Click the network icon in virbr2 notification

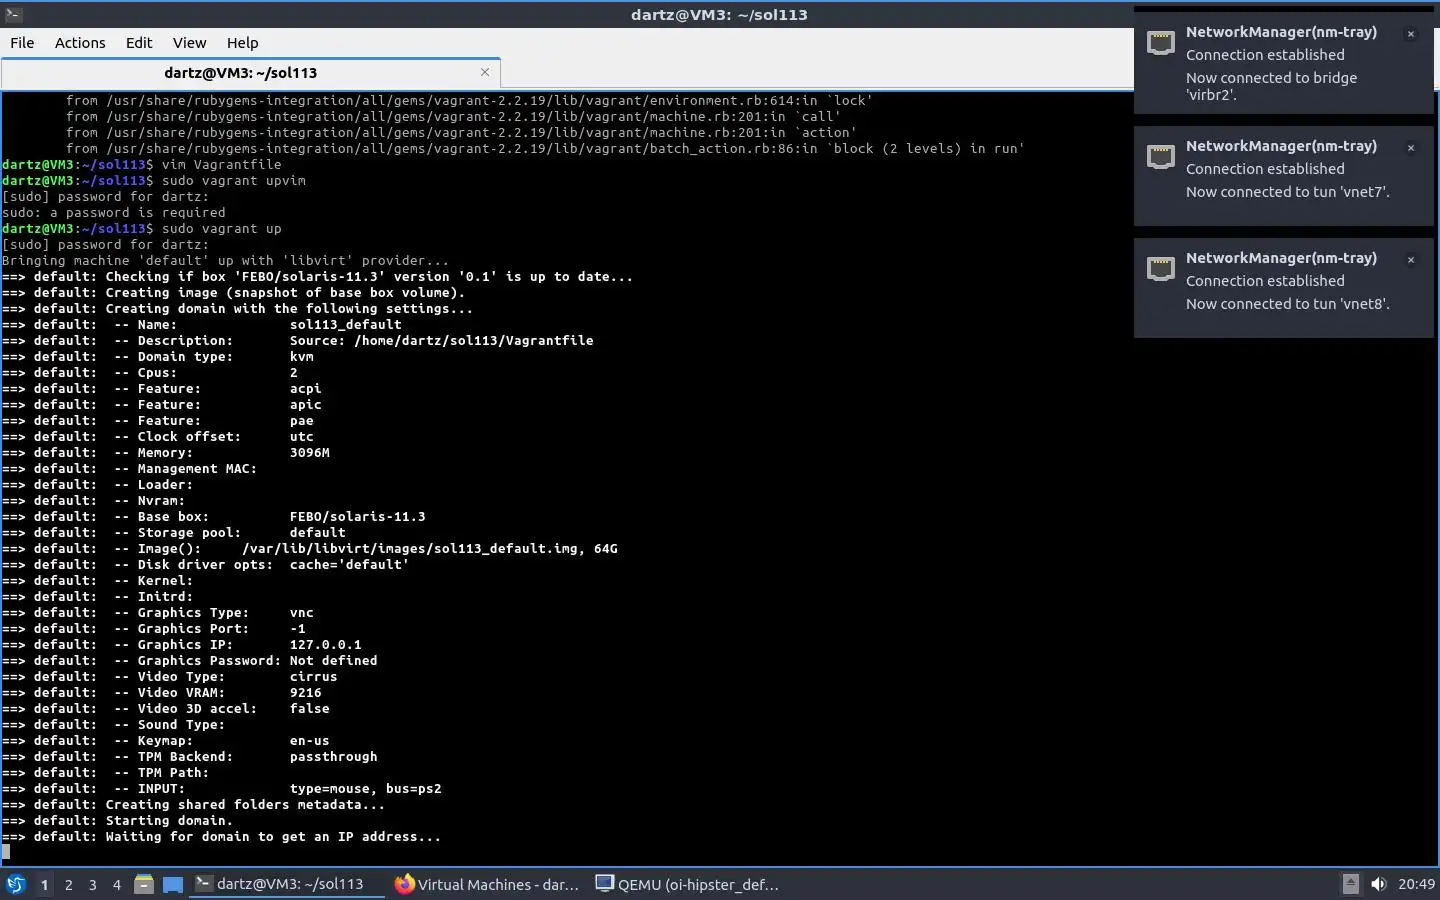[x=1160, y=43]
